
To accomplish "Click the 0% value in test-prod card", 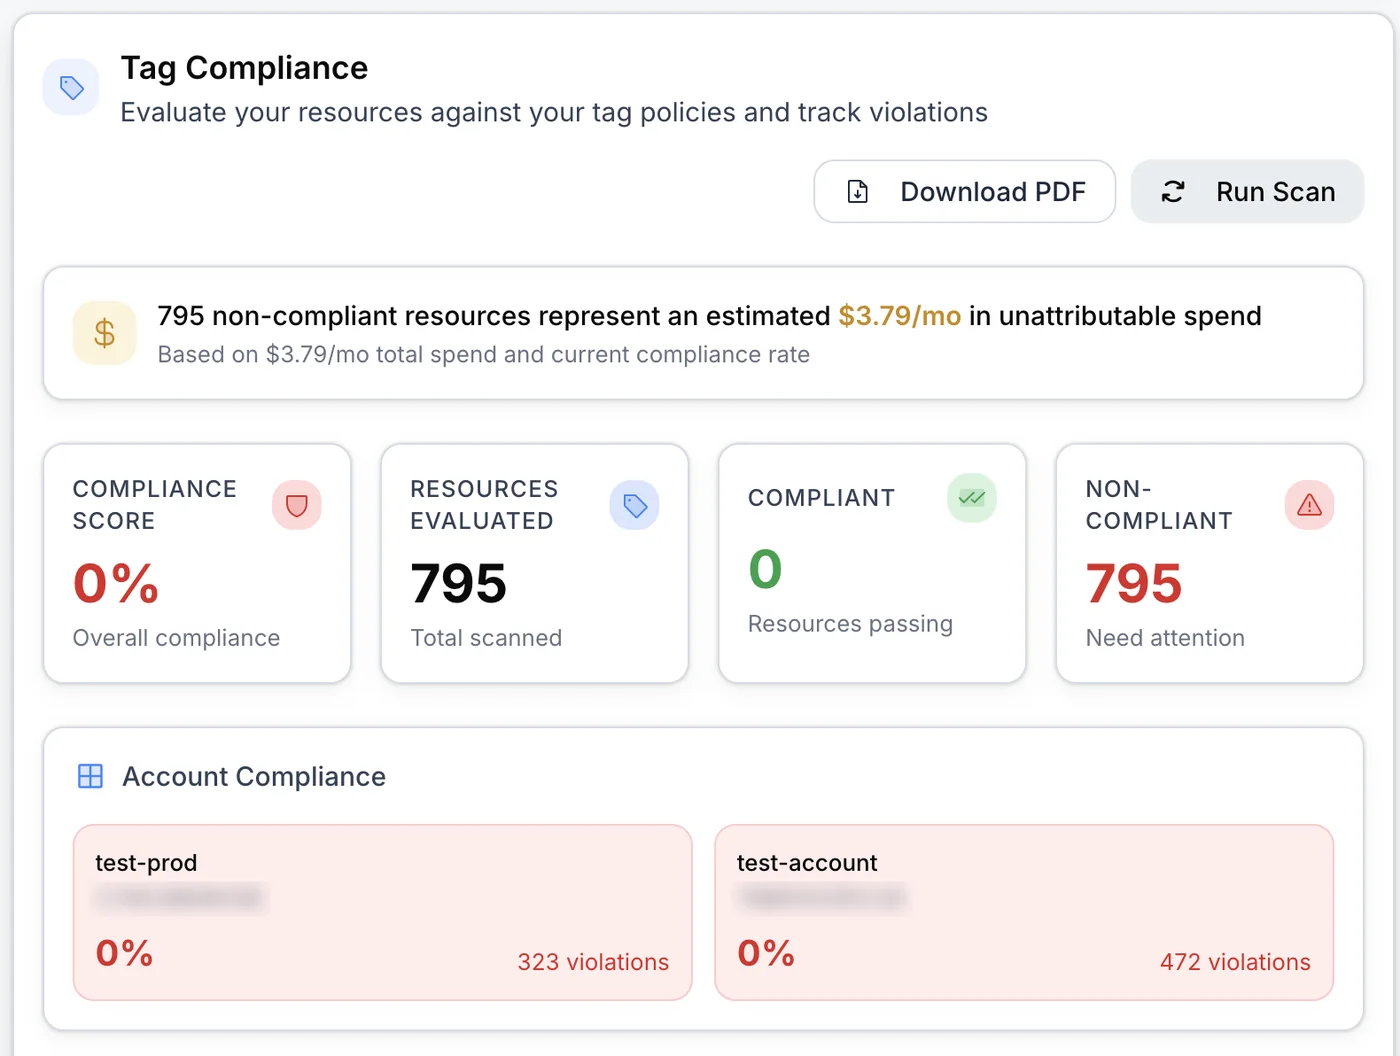I will 124,953.
